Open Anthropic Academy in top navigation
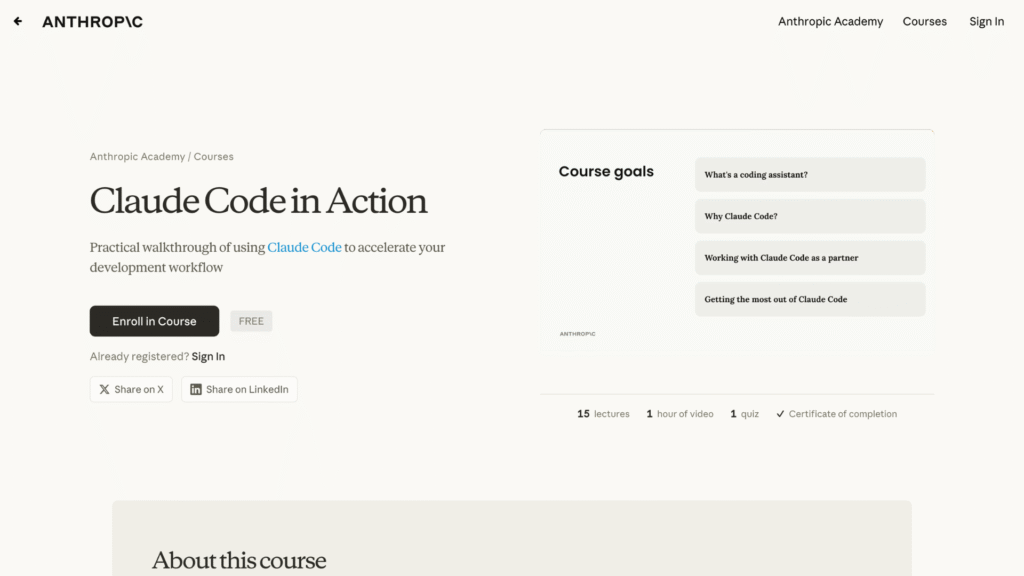Image resolution: width=1024 pixels, height=576 pixels. pyautogui.click(x=830, y=22)
